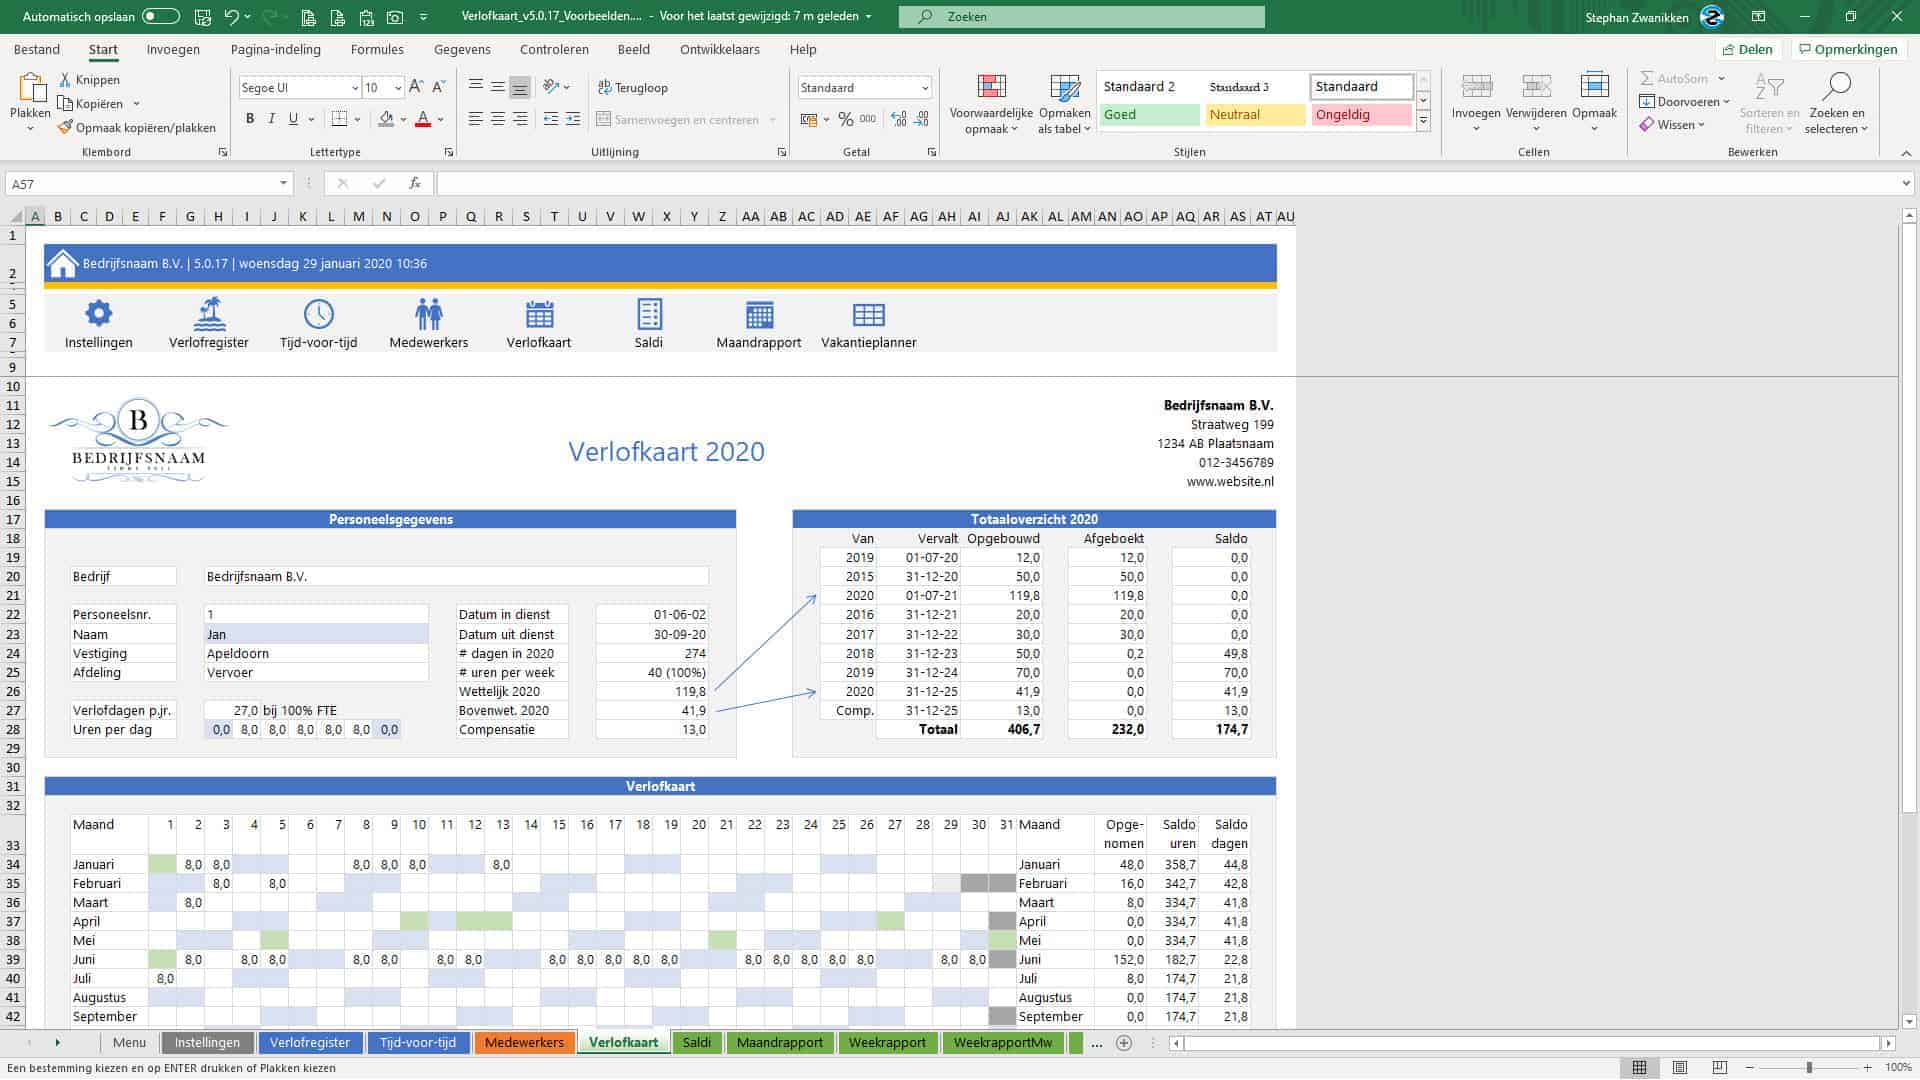The width and height of the screenshot is (1920, 1080).
Task: Click the Tijd-voor-tijd clock icon
Action: [x=318, y=314]
